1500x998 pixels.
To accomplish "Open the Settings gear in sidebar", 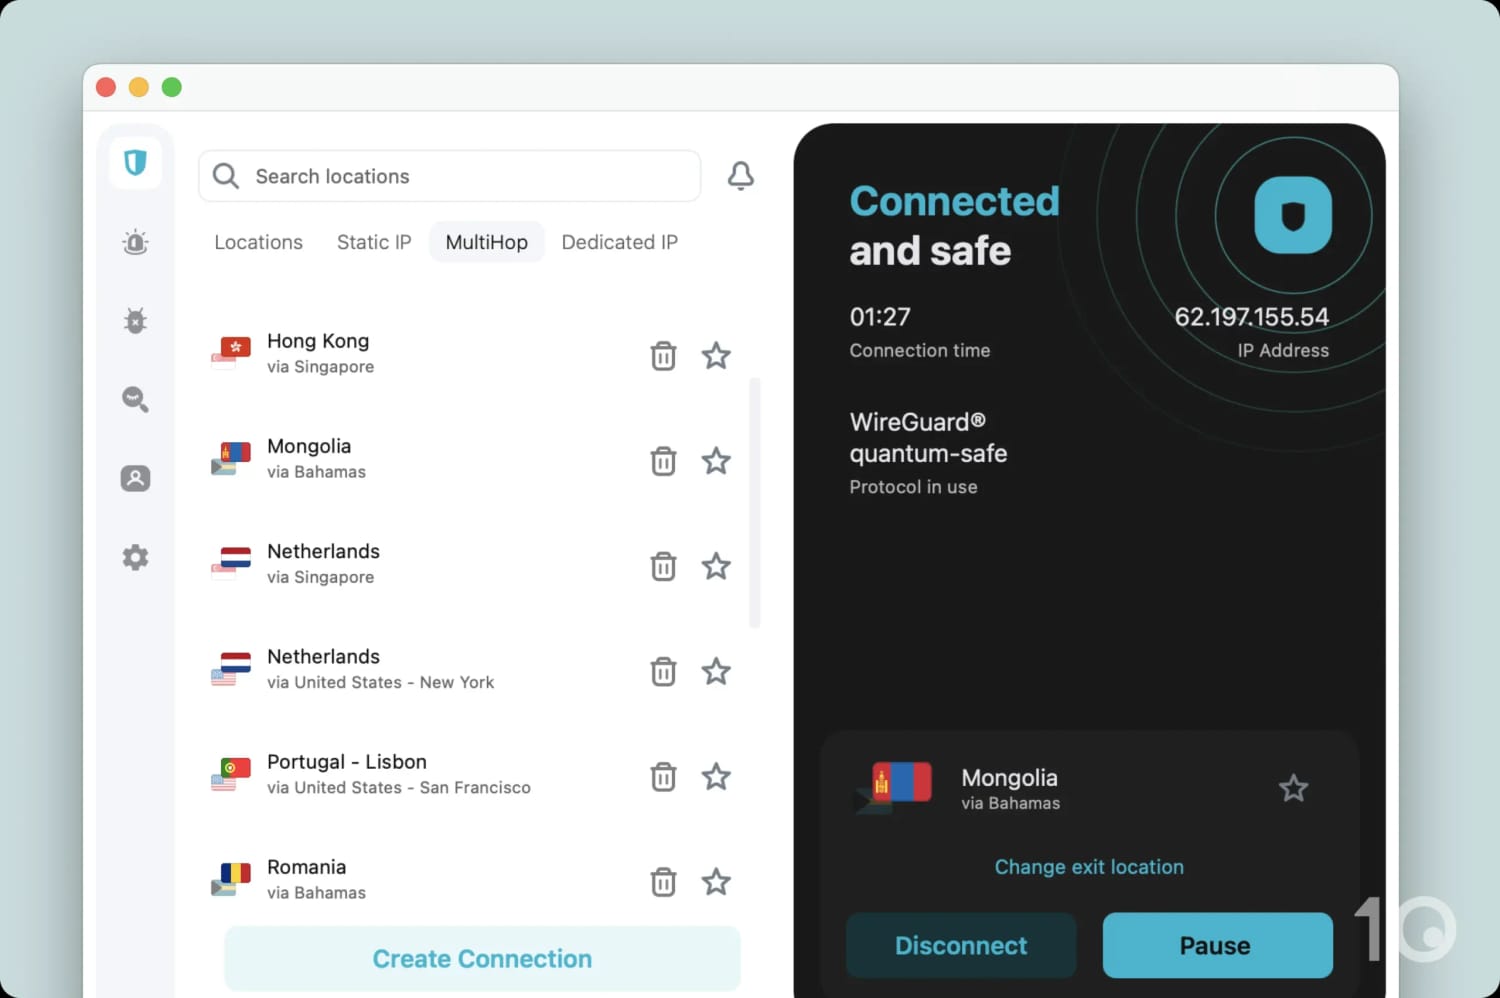I will click(135, 557).
